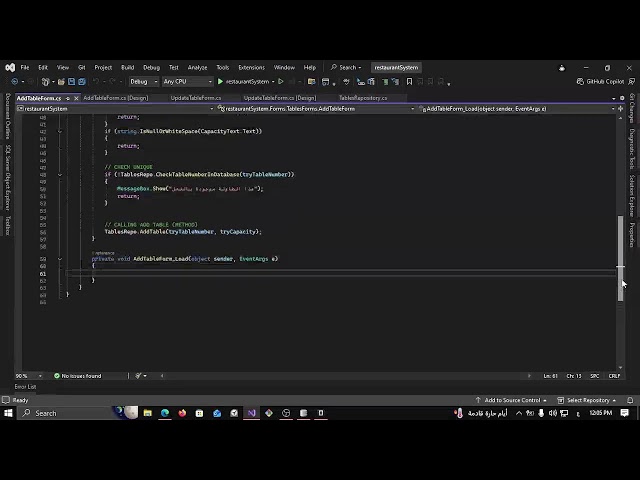
Task: Show the open tabs overflow list arrow
Action: pyautogui.click(x=614, y=98)
